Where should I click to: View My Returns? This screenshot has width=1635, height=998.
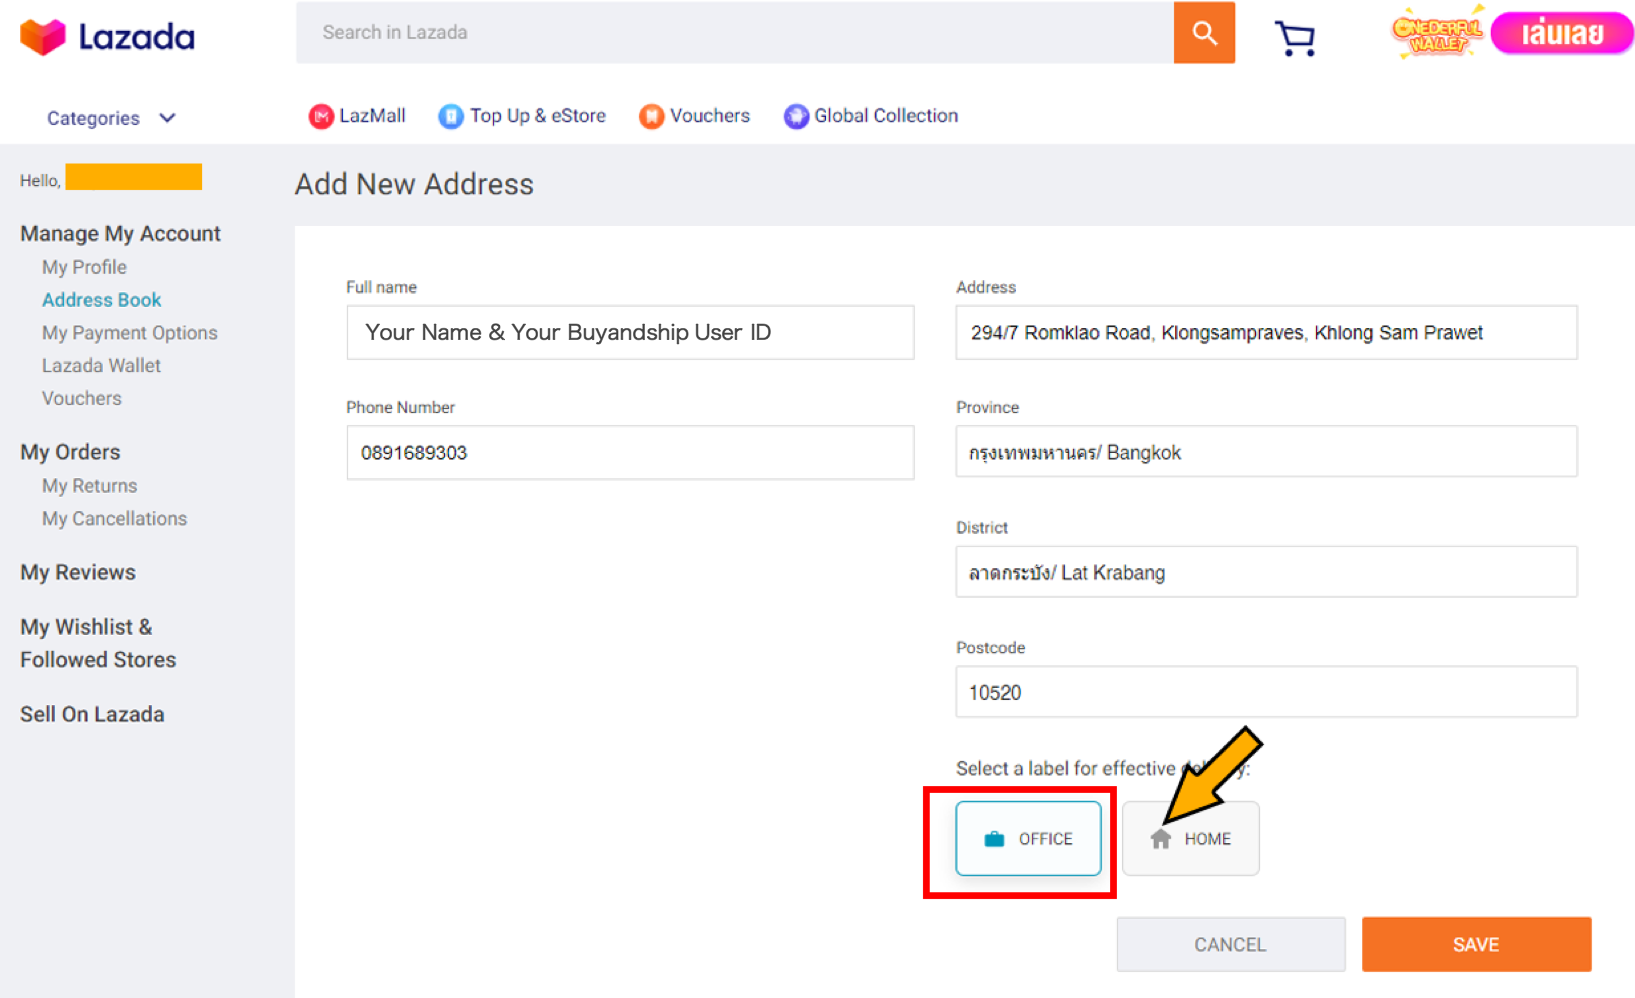pos(89,485)
